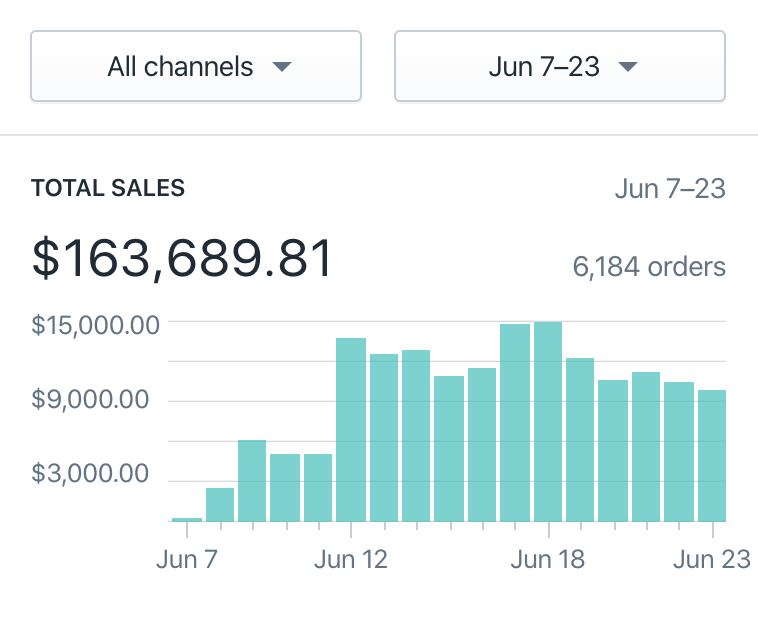Click the Jun 12 axis label
Viewport: 758px width, 622px height.
351,560
